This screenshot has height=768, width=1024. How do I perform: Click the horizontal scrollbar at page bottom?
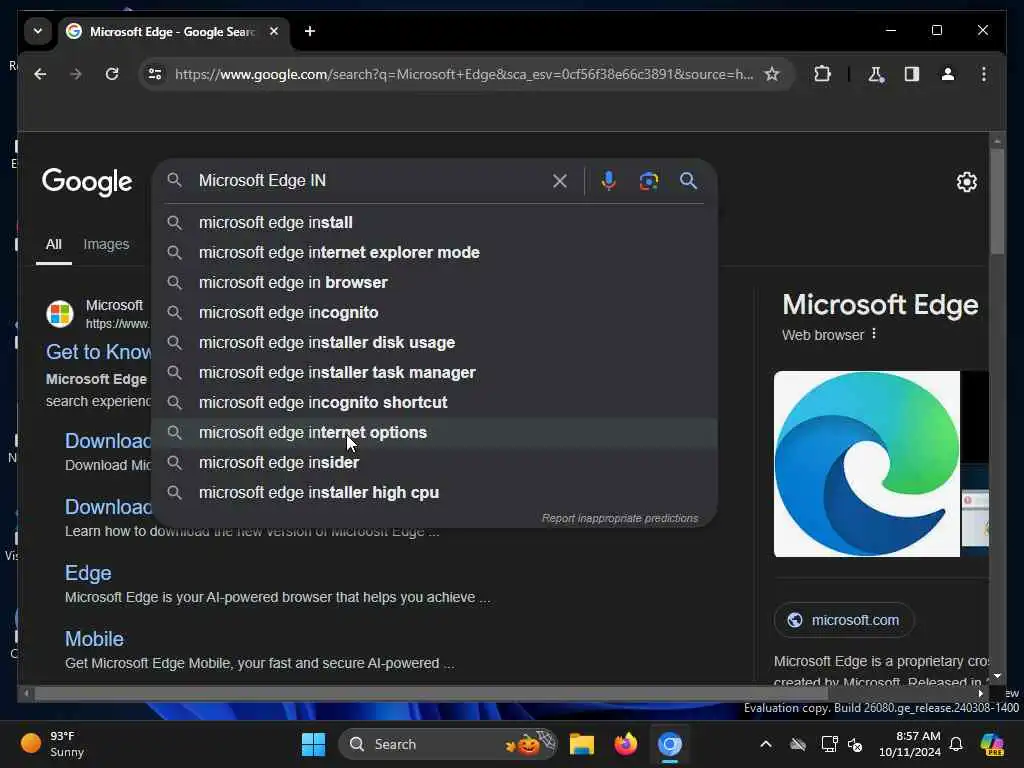coord(431,694)
